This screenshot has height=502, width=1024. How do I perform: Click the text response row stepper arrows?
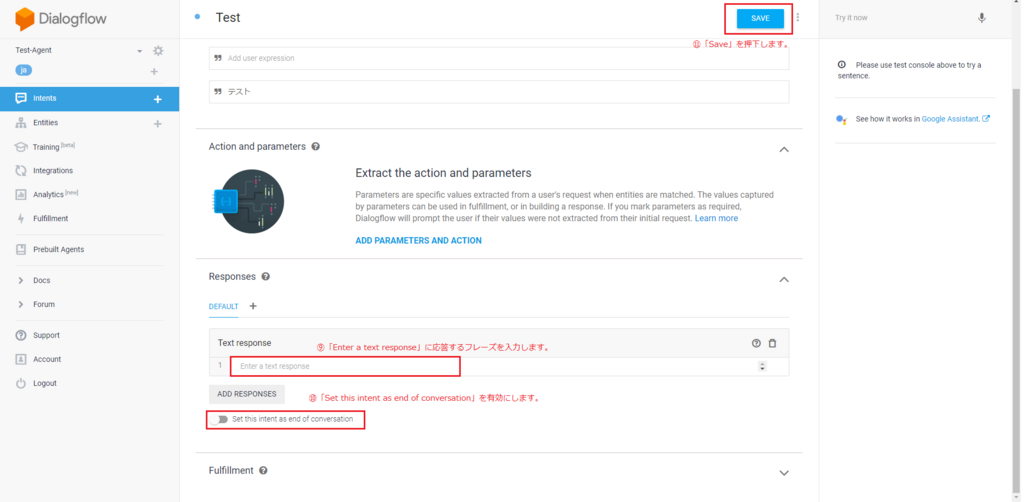(762, 366)
